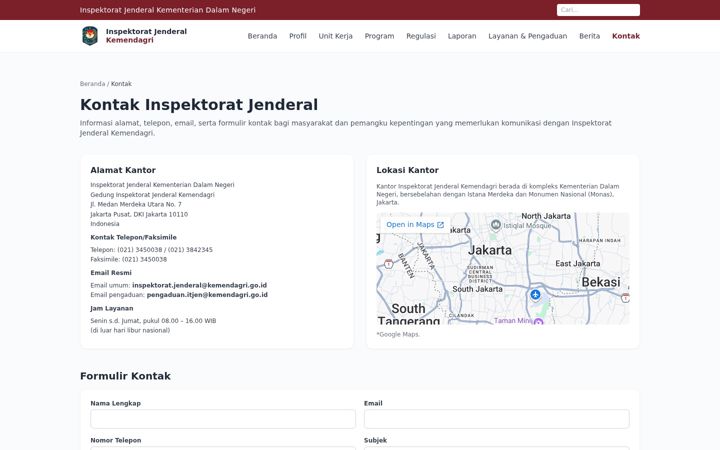Screen dimensions: 720x450
Task: Navigate to Laporan
Action: [x=462, y=36]
